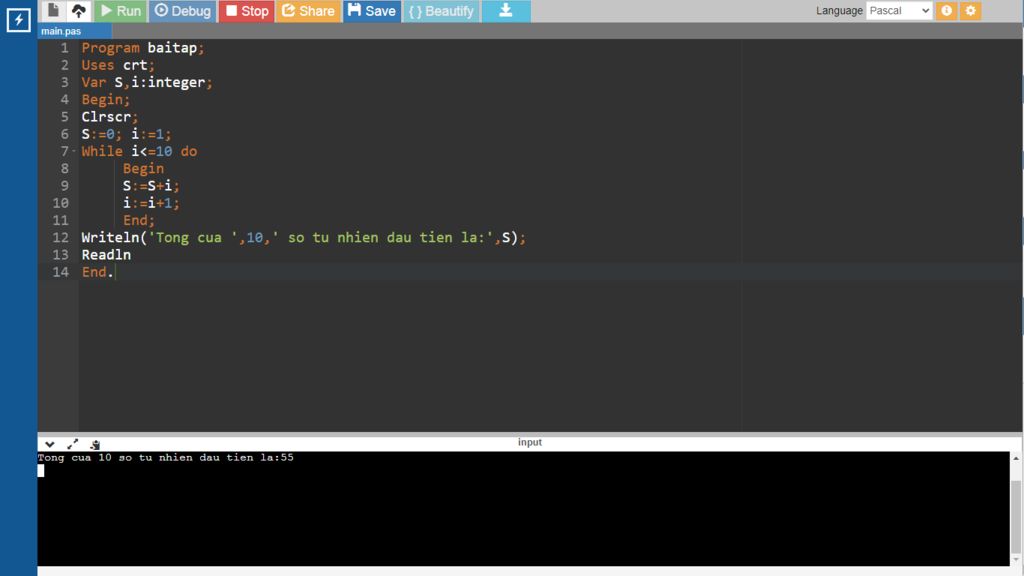Click the 'i:=i+1;' statement
Screen dimensions: 1024x576
pos(151,203)
